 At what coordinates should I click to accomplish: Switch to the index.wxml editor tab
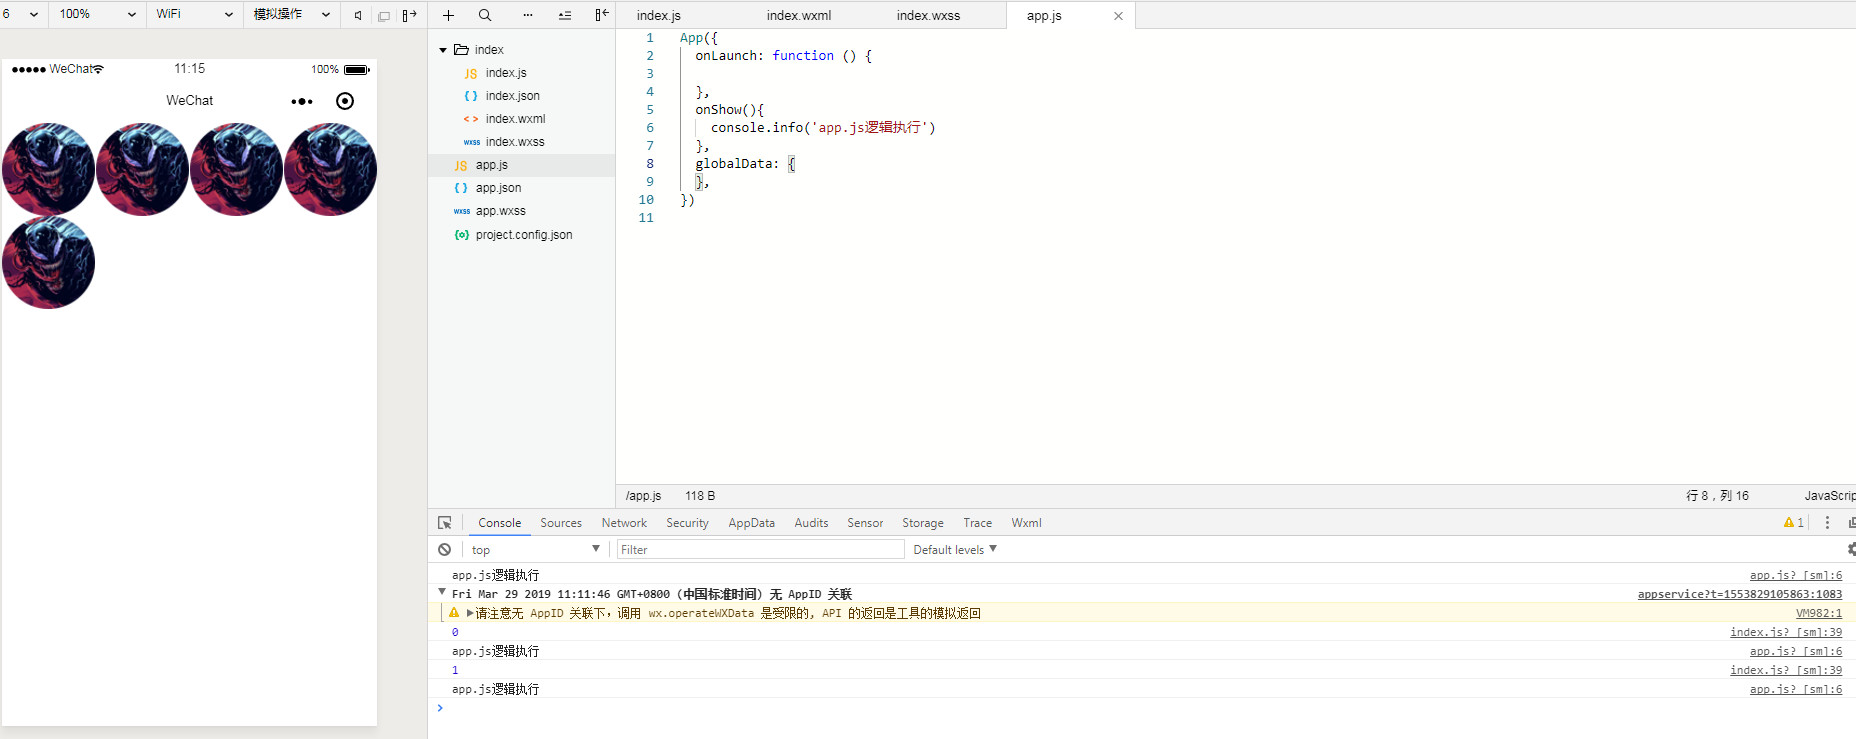799,16
